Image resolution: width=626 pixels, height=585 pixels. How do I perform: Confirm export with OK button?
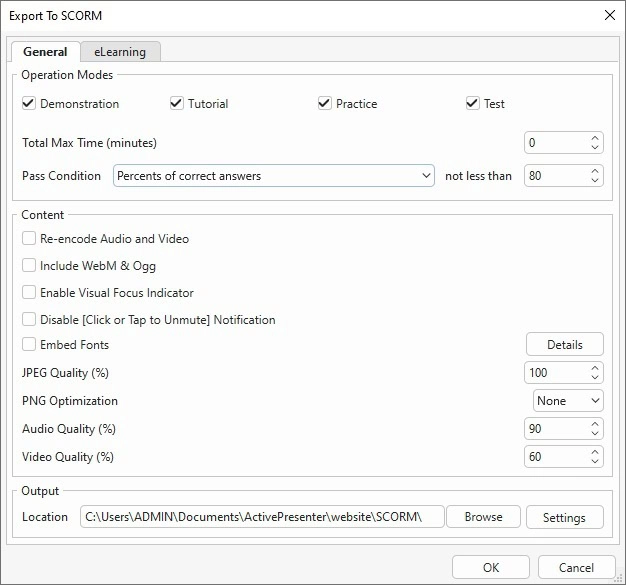point(490,568)
